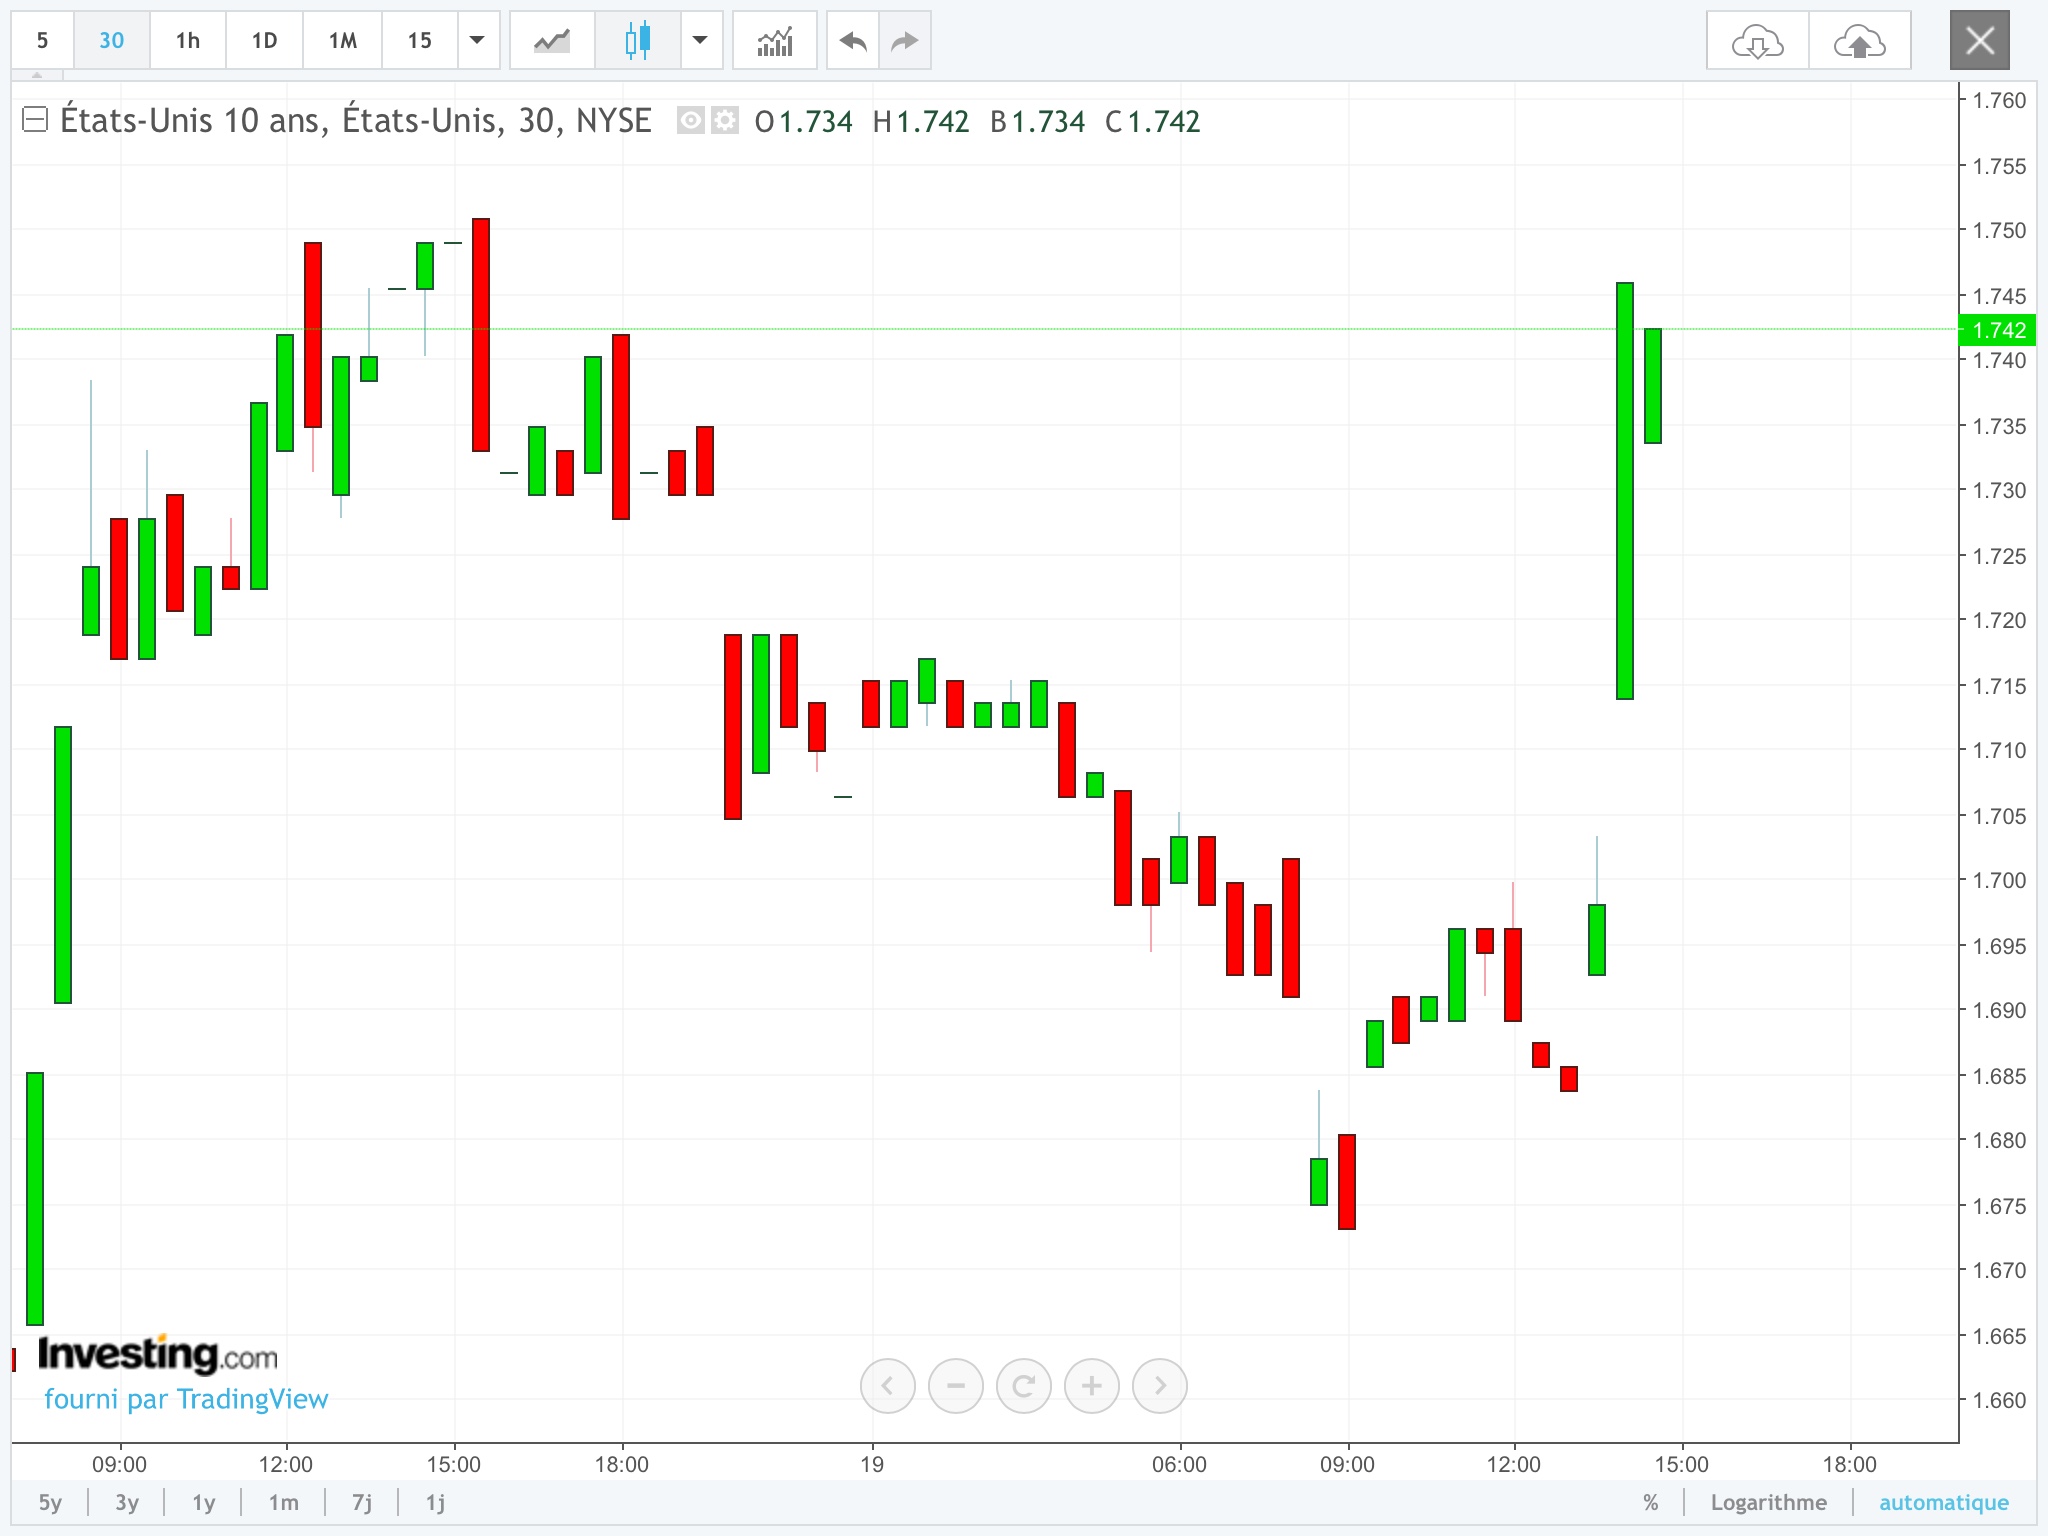Select the 1D interval
This screenshot has height=1536, width=2048.
[264, 41]
